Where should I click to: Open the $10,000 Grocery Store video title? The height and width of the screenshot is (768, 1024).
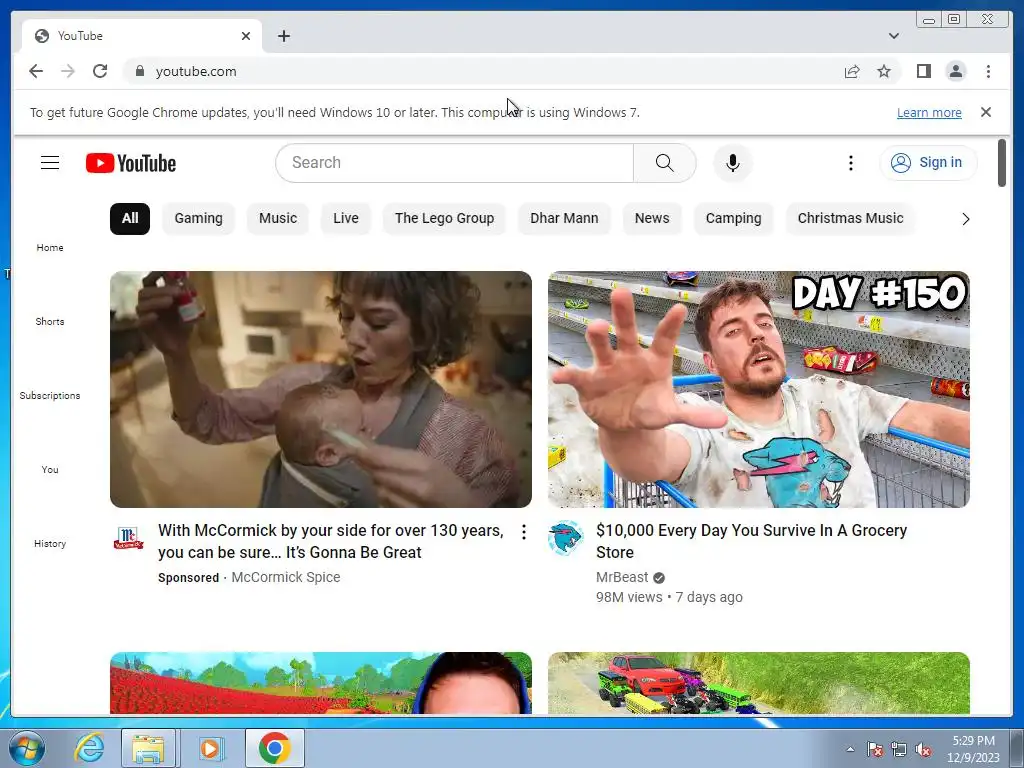pos(751,541)
